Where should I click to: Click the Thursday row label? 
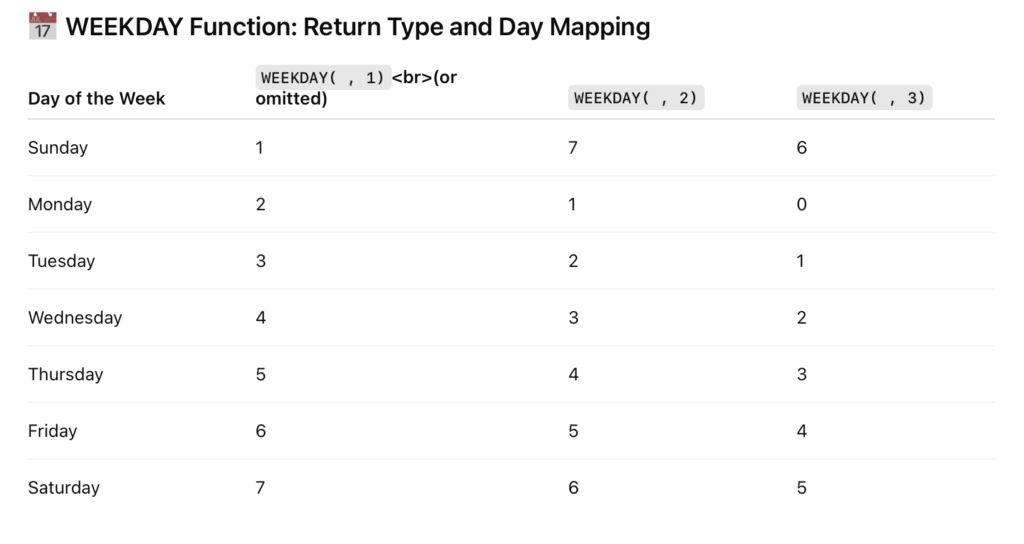click(66, 374)
